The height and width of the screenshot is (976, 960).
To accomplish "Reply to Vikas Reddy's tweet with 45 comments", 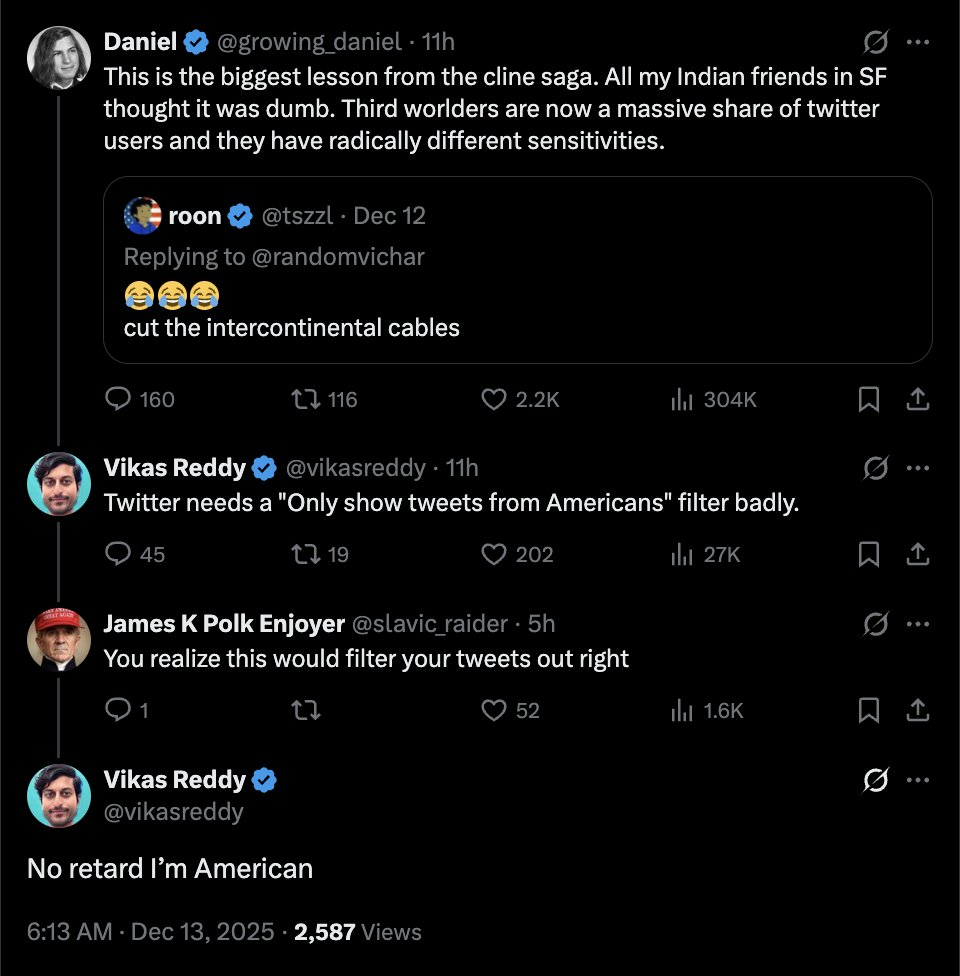I will pos(118,554).
